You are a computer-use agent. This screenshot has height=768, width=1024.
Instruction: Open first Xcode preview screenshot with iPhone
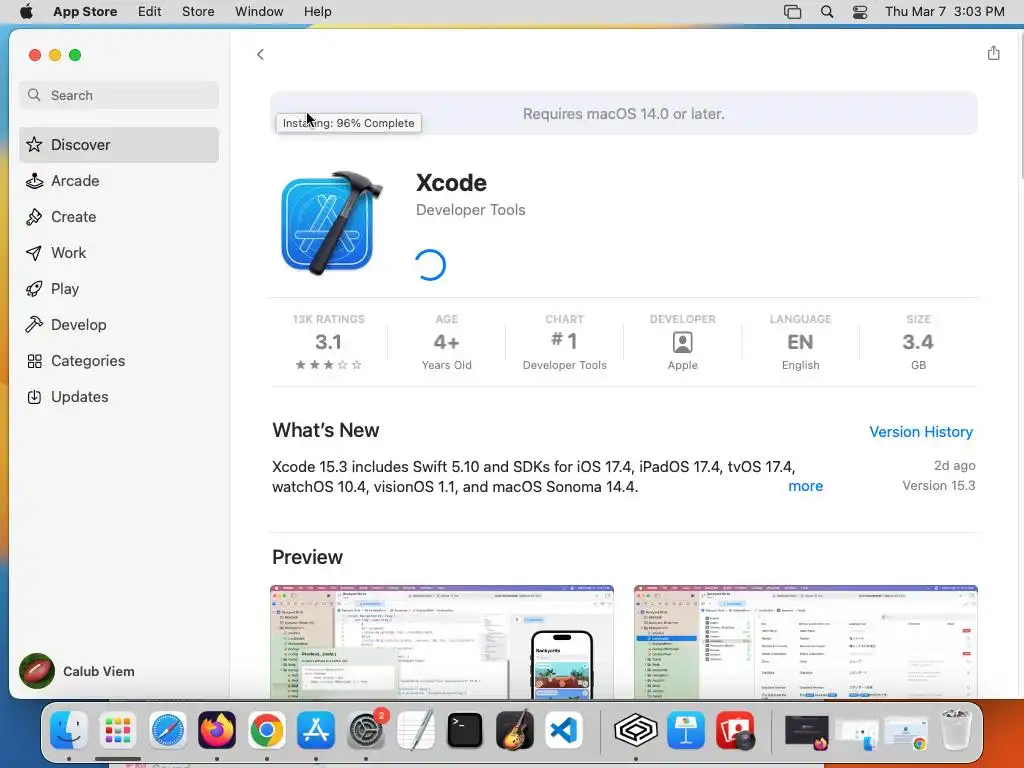click(x=441, y=642)
